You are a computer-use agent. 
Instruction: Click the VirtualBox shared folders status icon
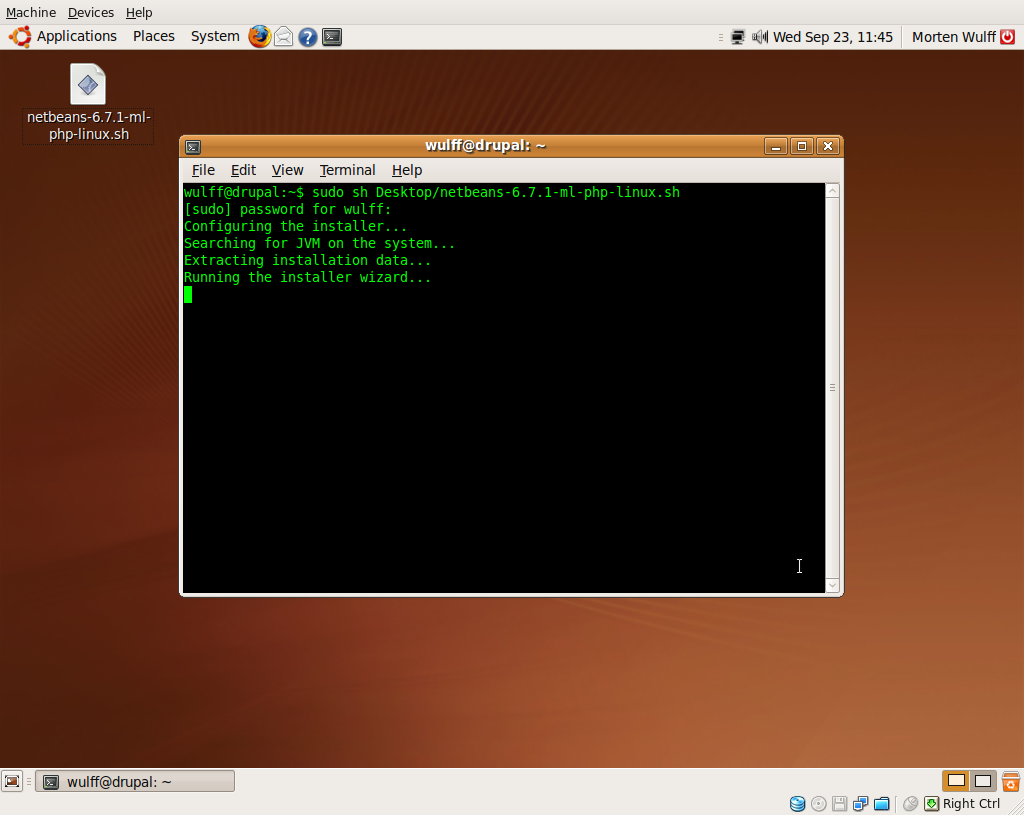(x=882, y=804)
